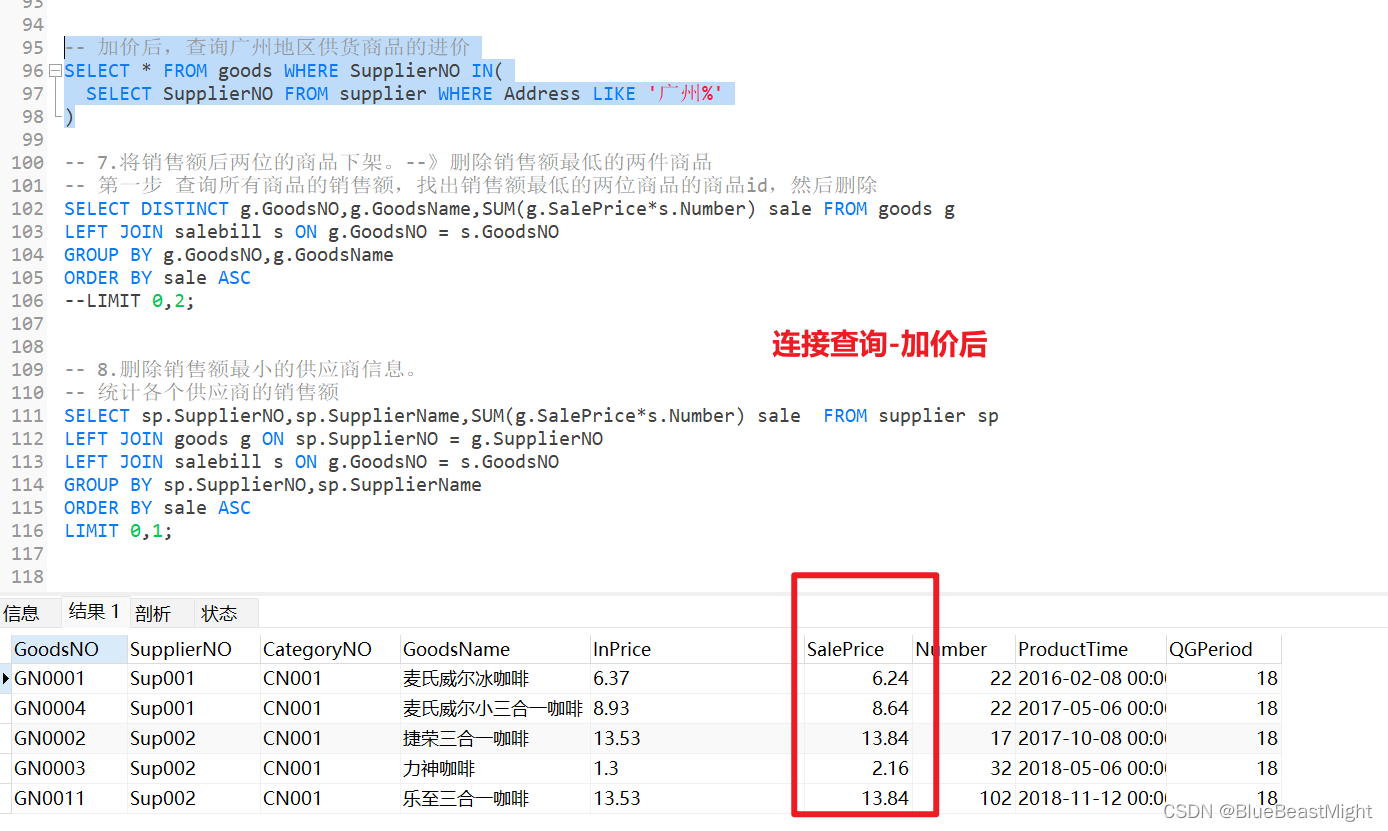1388x831 pixels.
Task: Place cursor on the --LIMIT 0,2; line
Action: 129,301
